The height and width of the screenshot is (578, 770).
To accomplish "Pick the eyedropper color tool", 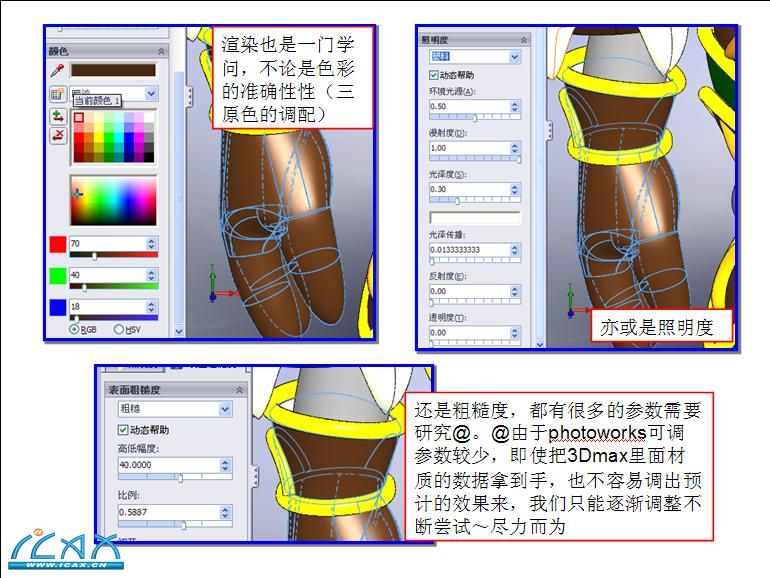I will coord(57,71).
